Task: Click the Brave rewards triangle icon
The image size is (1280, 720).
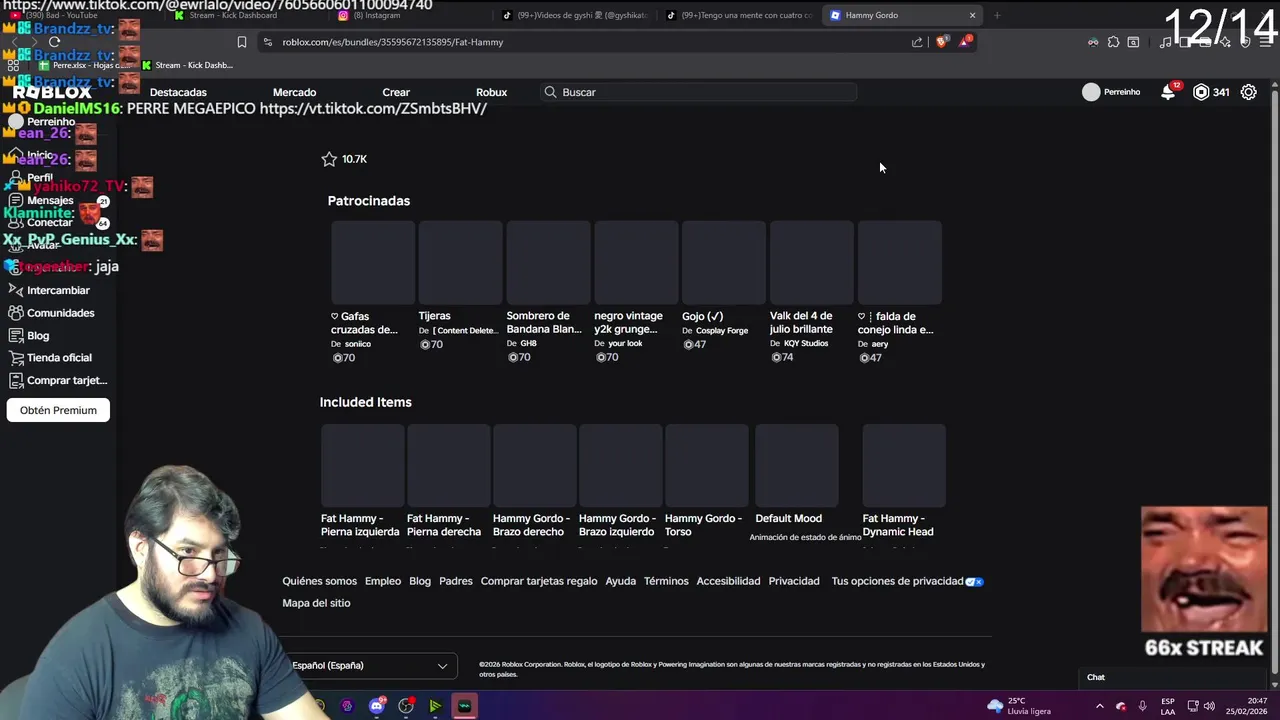Action: (x=965, y=42)
